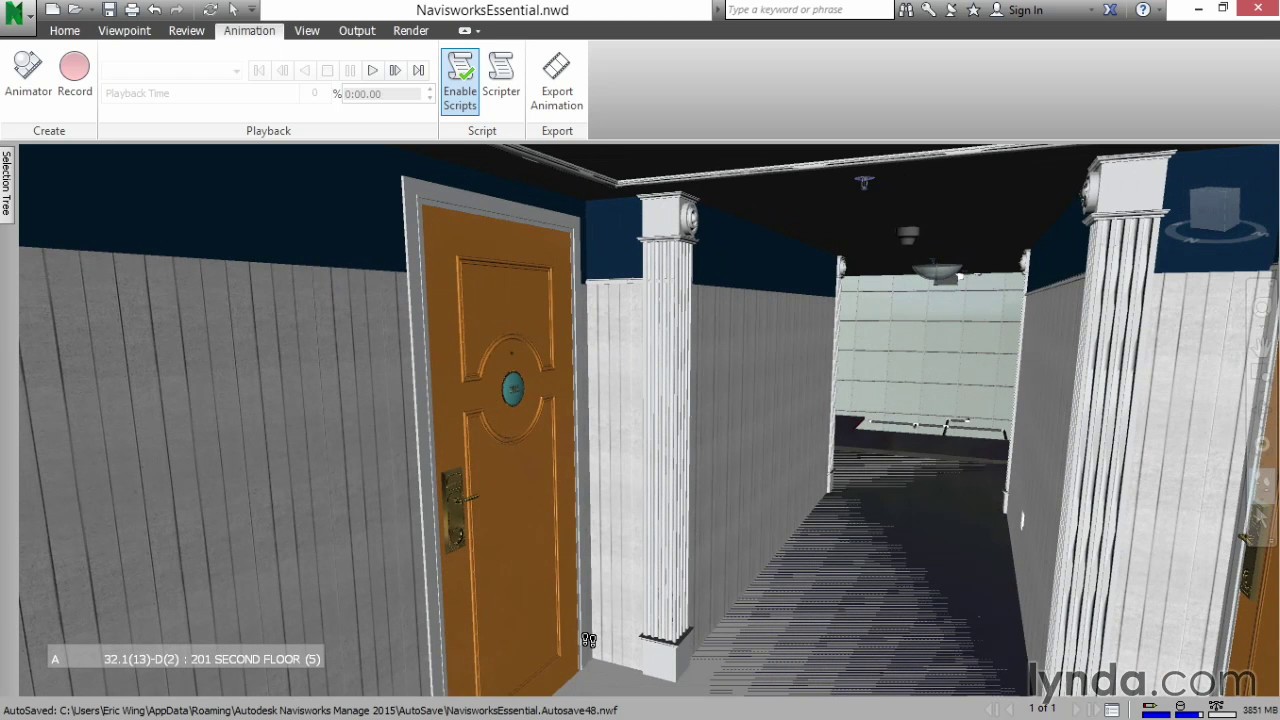Click the 3851 MB memory readout
Viewport: 1280px width, 720px height.
tap(1260, 710)
